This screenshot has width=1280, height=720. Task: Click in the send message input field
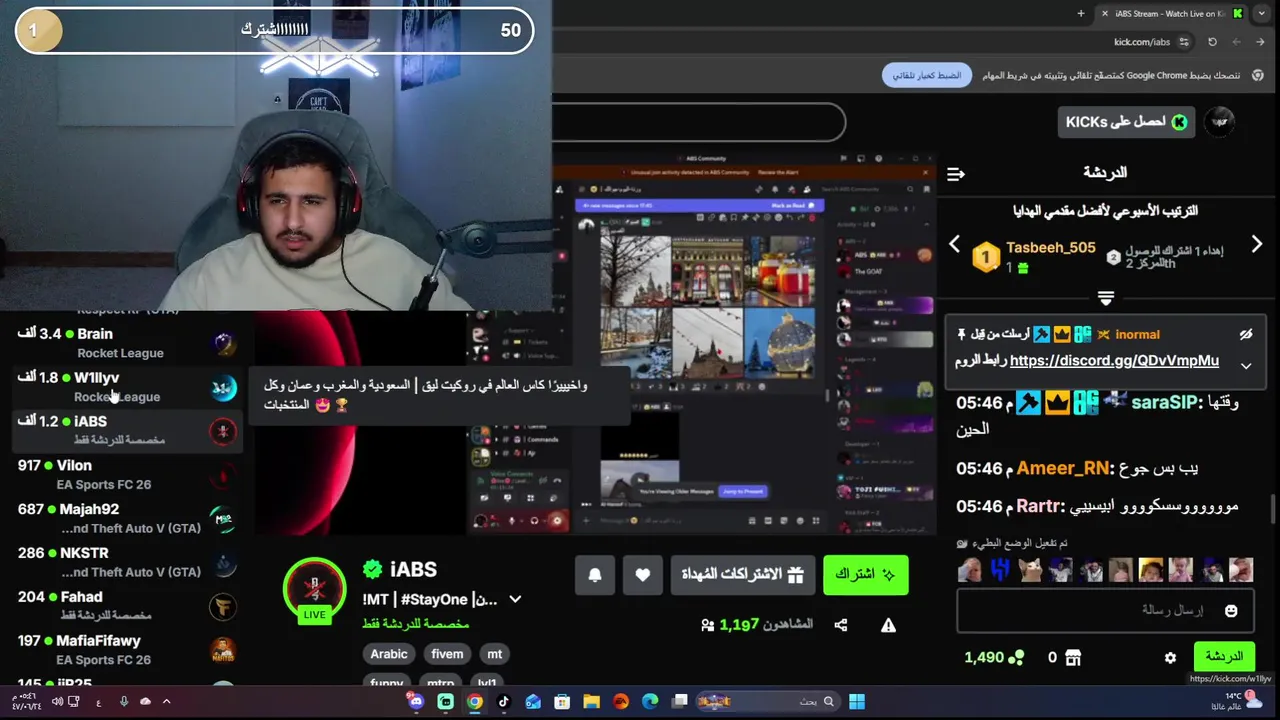coord(1105,610)
